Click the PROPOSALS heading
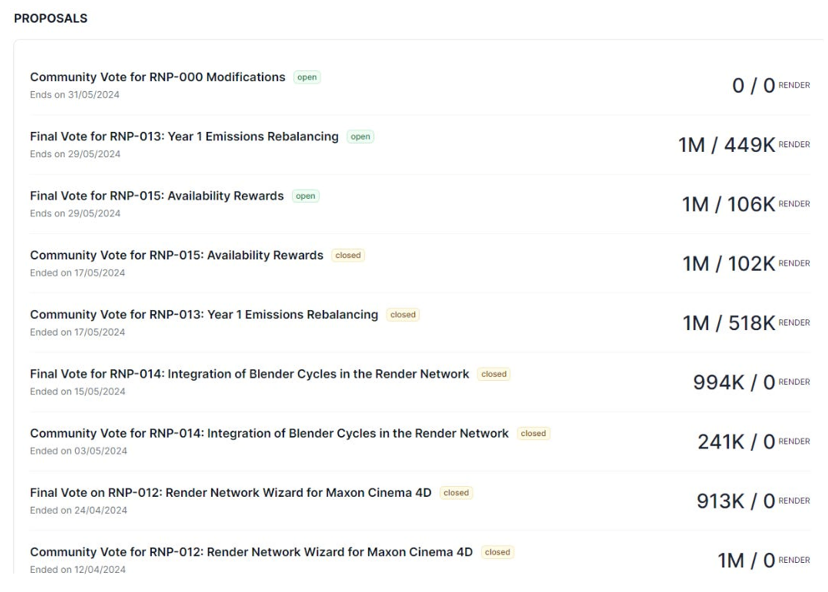 [50, 17]
